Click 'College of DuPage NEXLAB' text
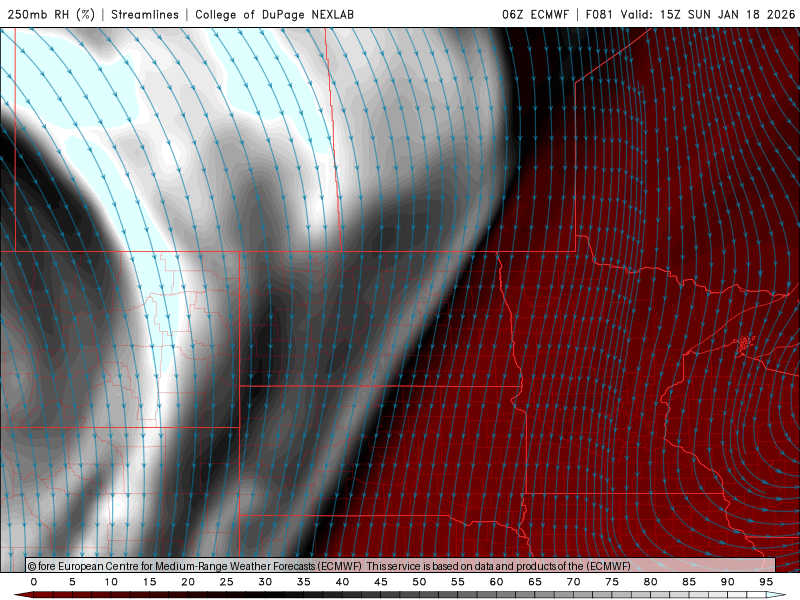Screen dimensions: 800x600 (x=274, y=14)
